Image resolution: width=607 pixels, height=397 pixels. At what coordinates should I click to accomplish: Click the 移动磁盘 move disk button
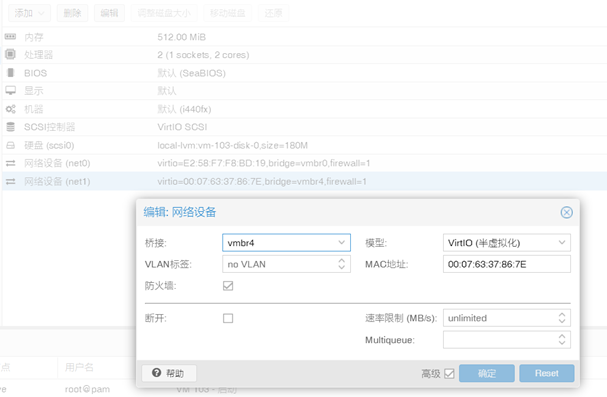227,13
